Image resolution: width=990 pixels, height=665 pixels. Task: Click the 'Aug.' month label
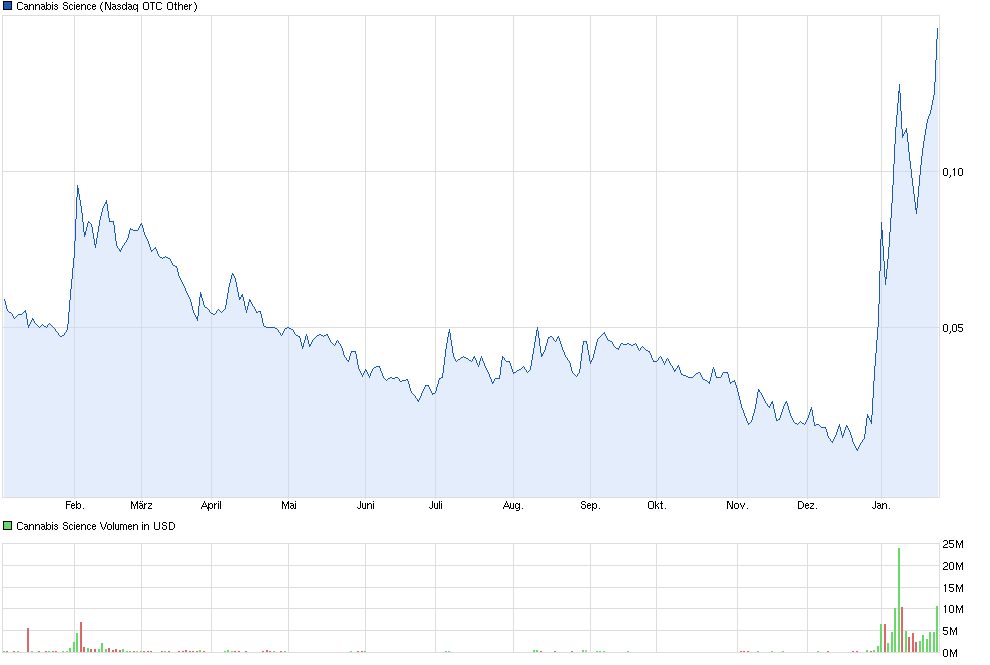click(x=513, y=505)
